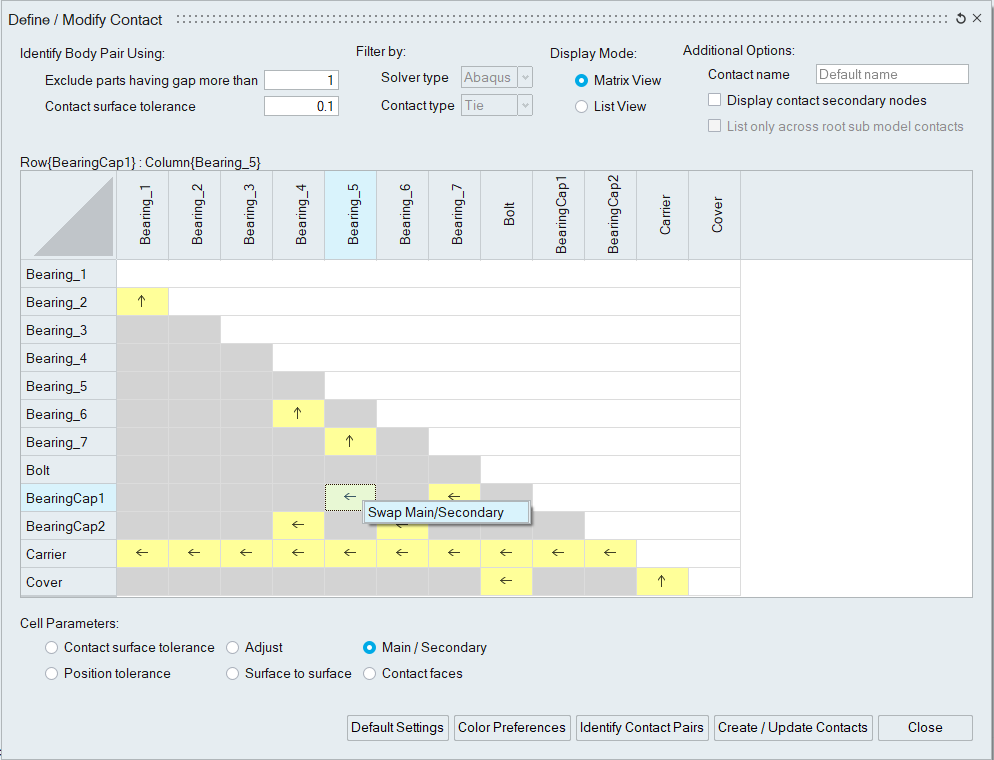Screen dimensions: 994x760
Task: Click the up arrow at Cover row, Carrier column
Action: 662,582
